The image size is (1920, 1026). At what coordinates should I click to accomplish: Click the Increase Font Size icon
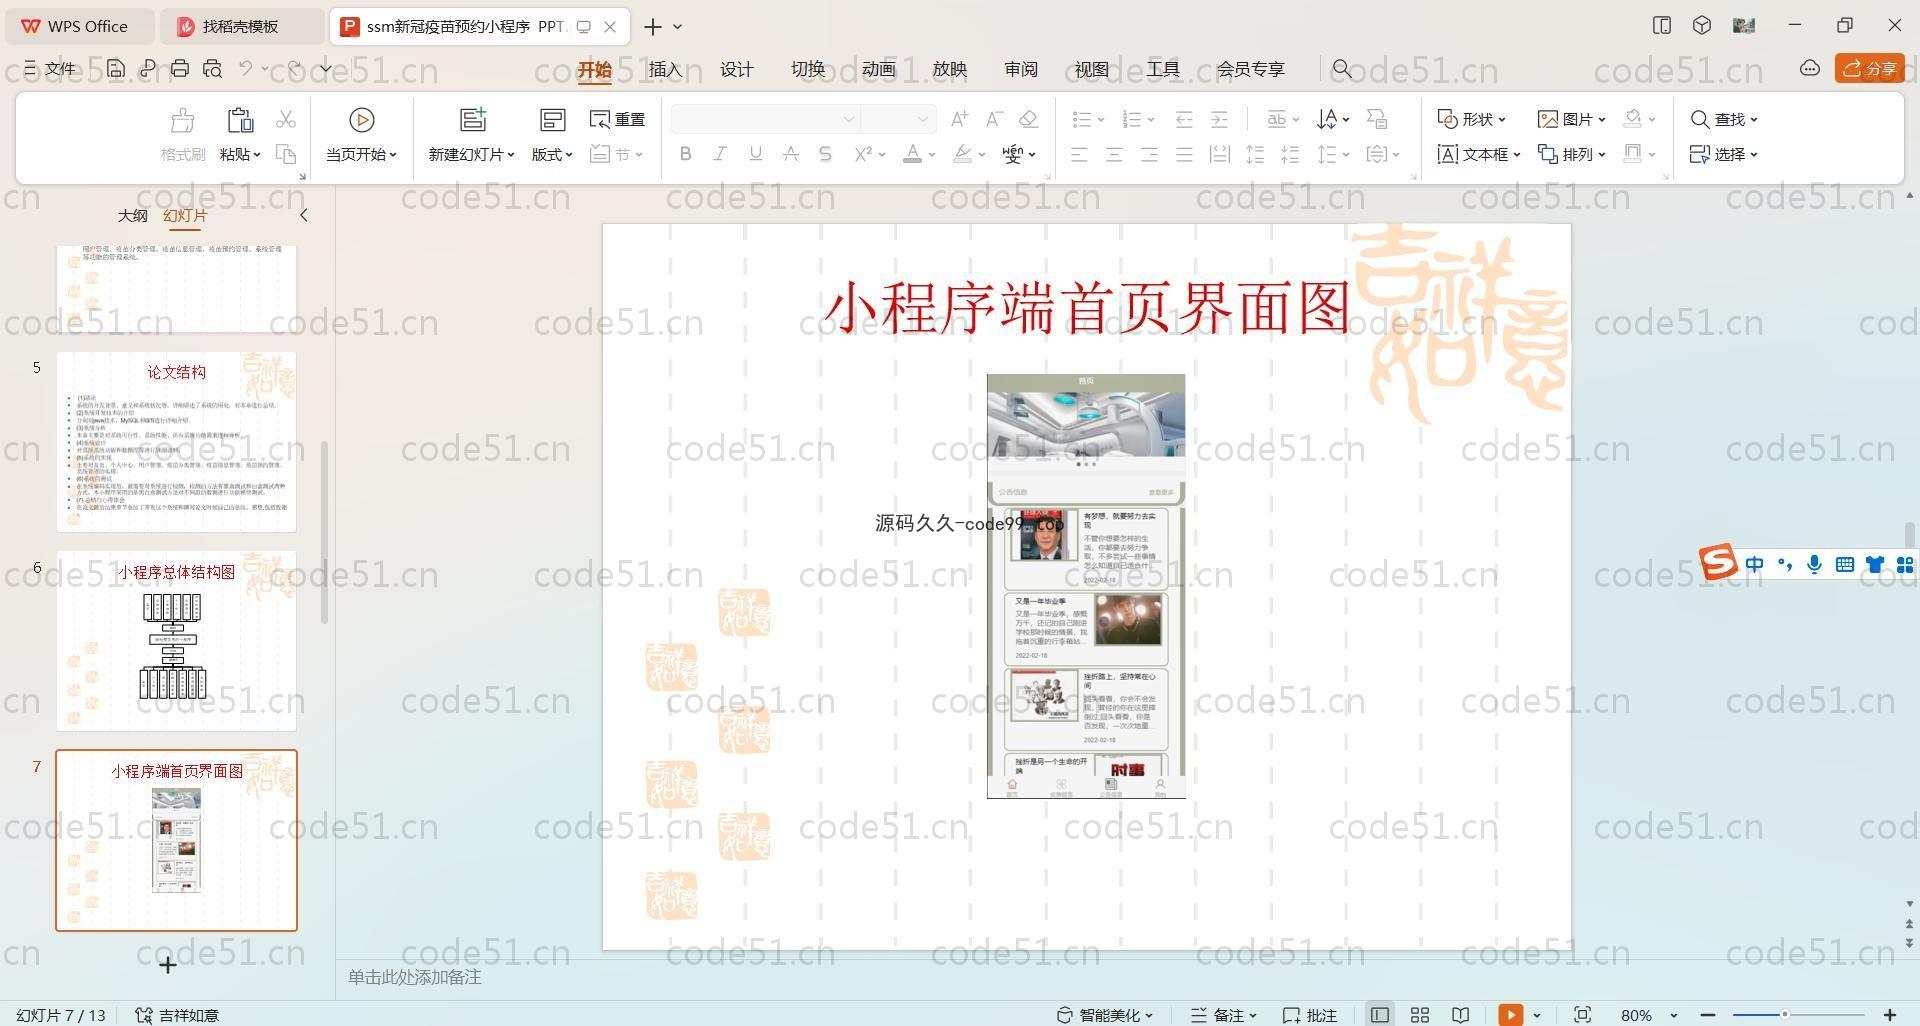(959, 119)
